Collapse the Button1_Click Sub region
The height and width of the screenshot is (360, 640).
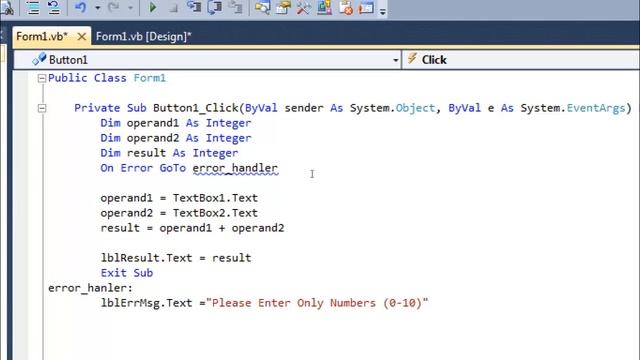coord(42,109)
